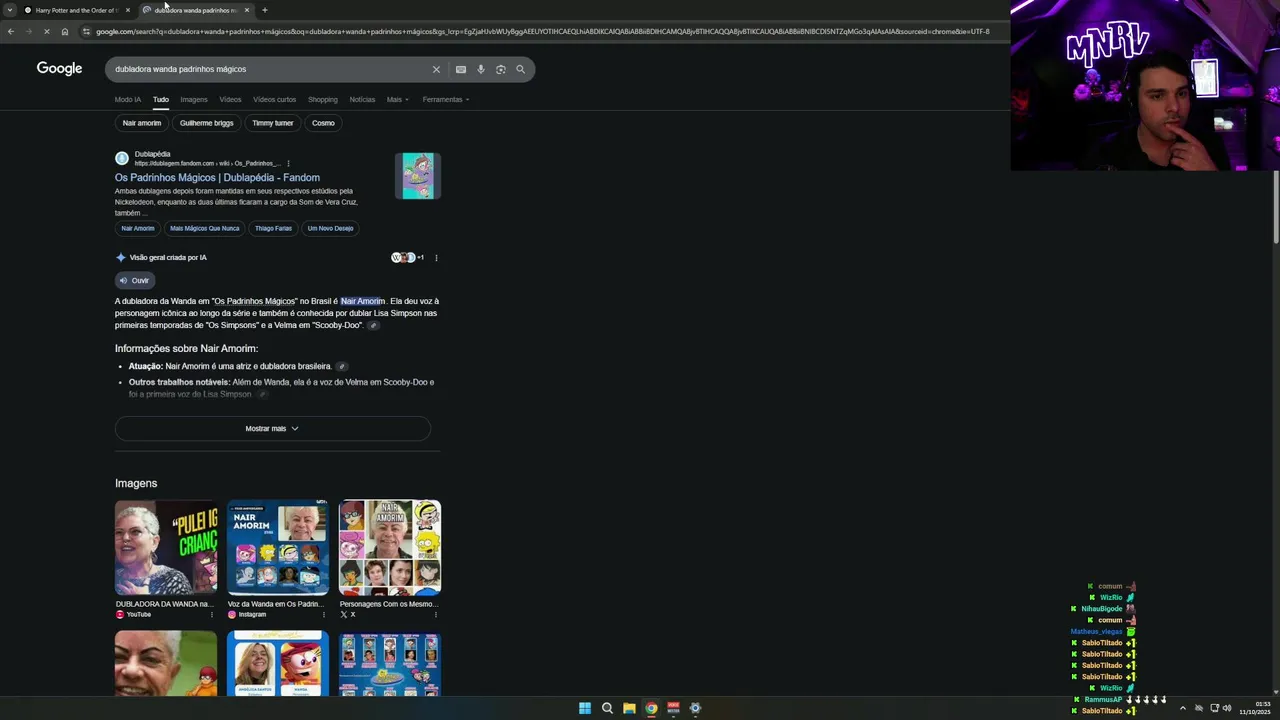This screenshot has height=720, width=1280.
Task: Open Voz da Wanda Instagram image
Action: point(278,548)
